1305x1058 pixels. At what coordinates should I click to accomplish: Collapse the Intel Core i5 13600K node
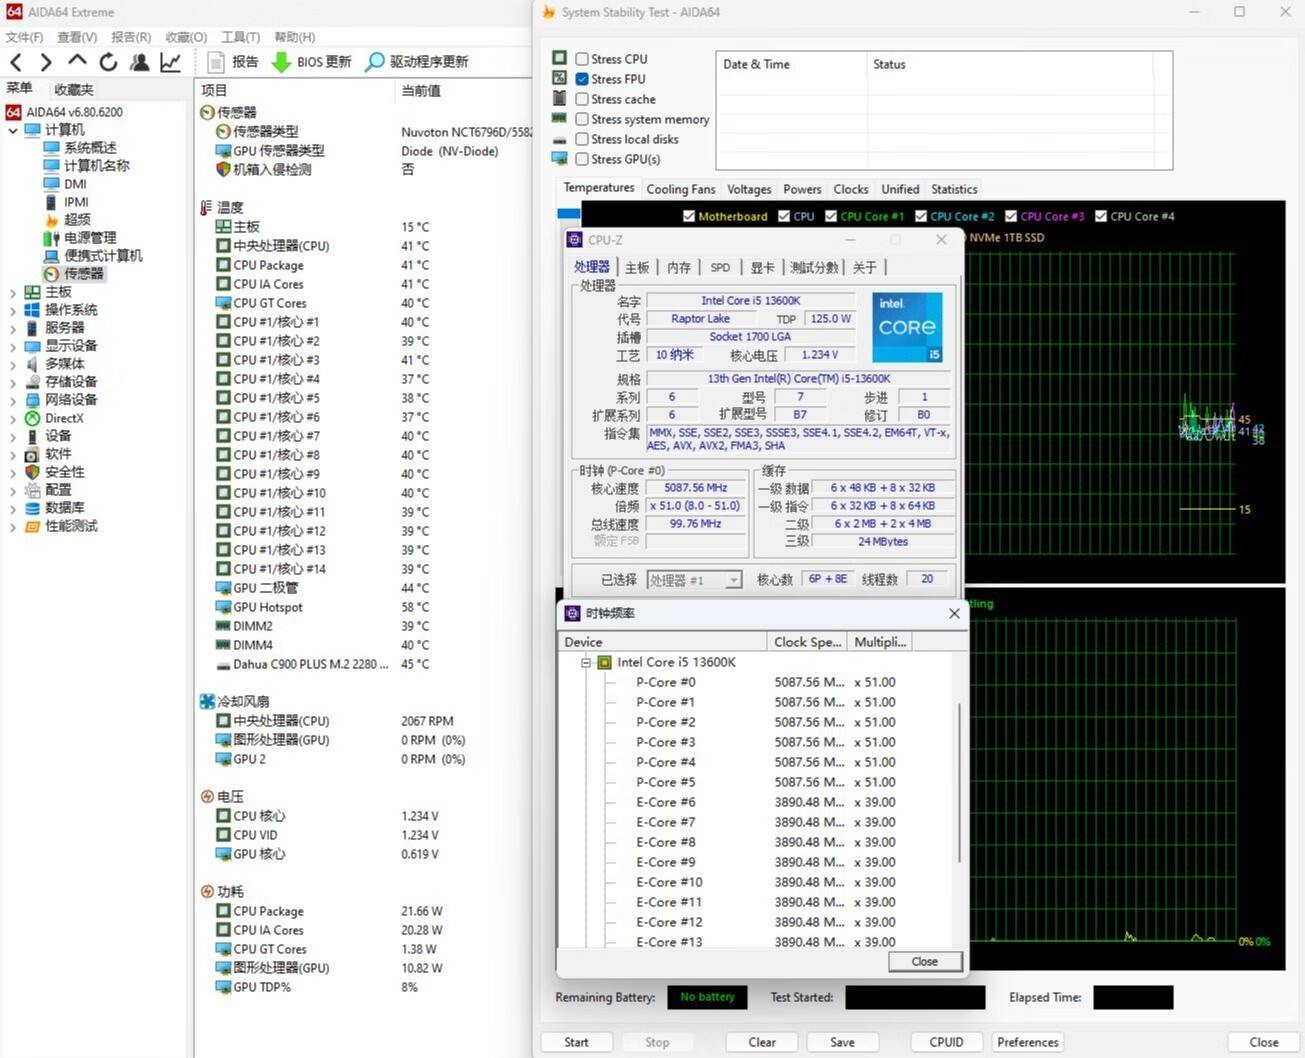586,662
